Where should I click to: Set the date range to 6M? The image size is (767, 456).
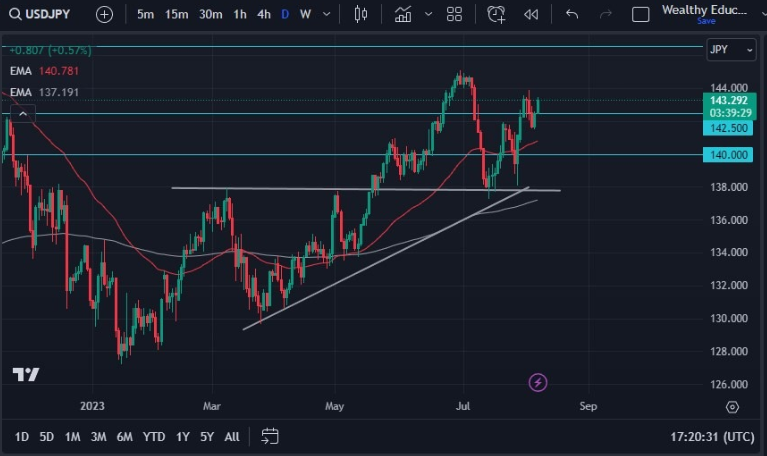[x=124, y=436]
